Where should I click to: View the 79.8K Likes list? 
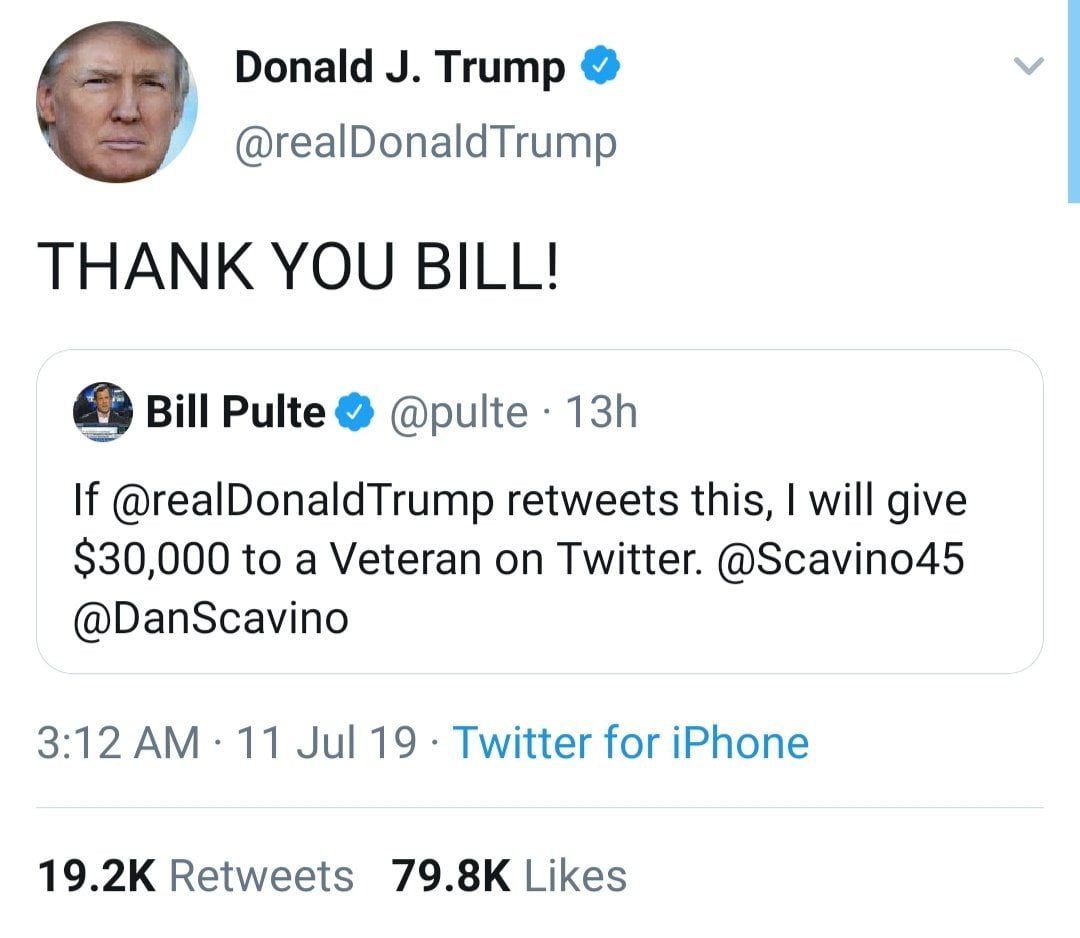point(509,876)
